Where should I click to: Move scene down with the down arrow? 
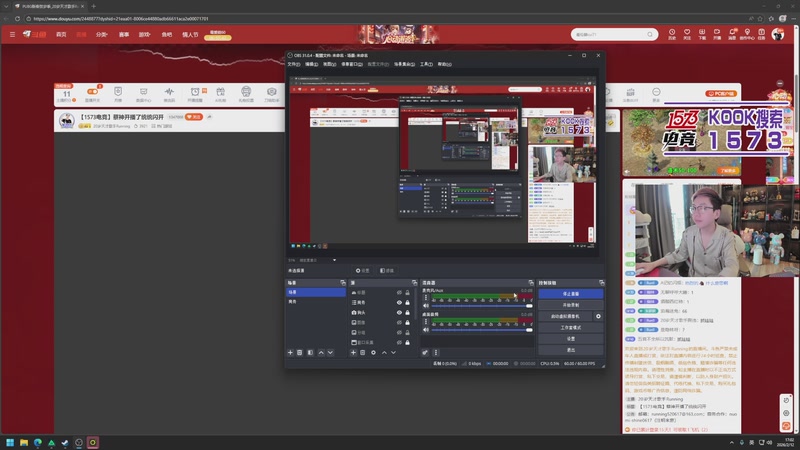coord(331,353)
